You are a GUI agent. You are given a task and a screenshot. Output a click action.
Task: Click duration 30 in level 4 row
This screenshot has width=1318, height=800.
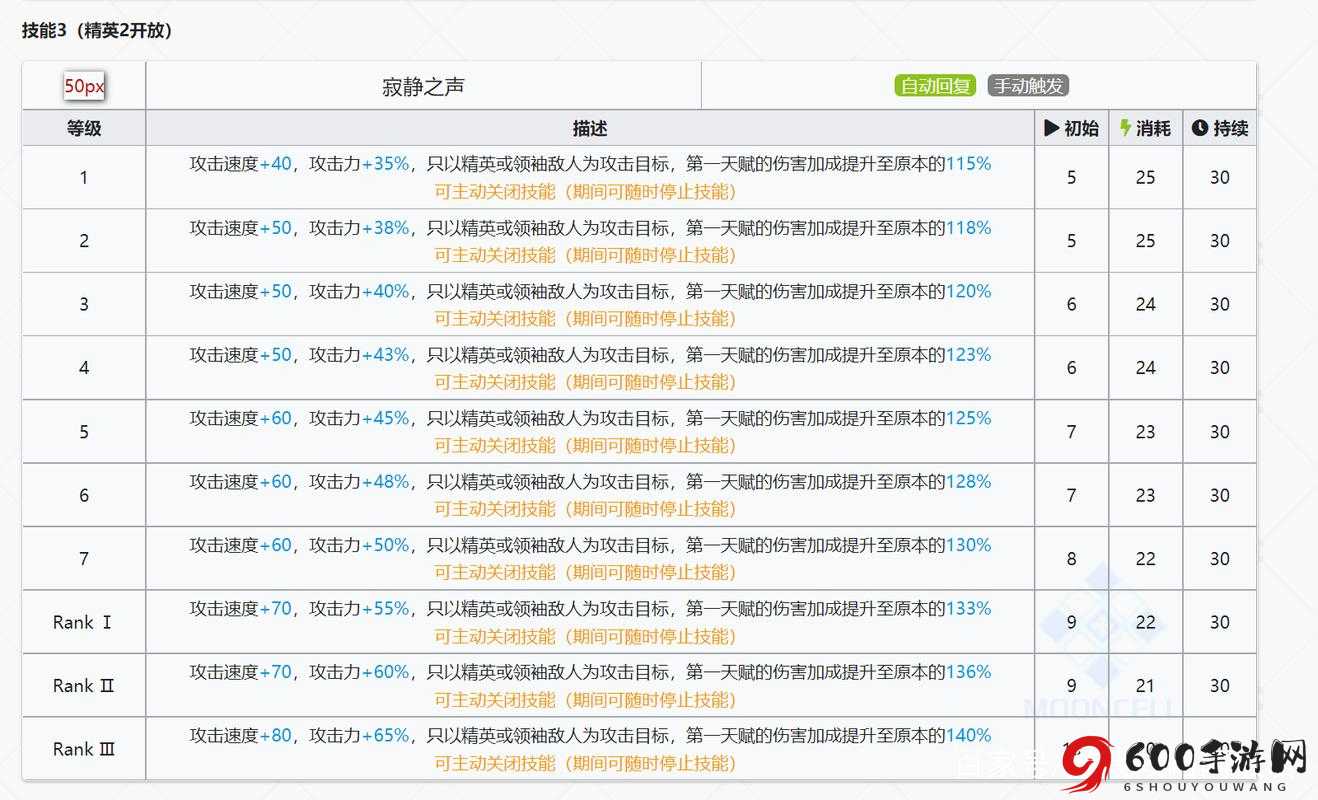[1220, 368]
